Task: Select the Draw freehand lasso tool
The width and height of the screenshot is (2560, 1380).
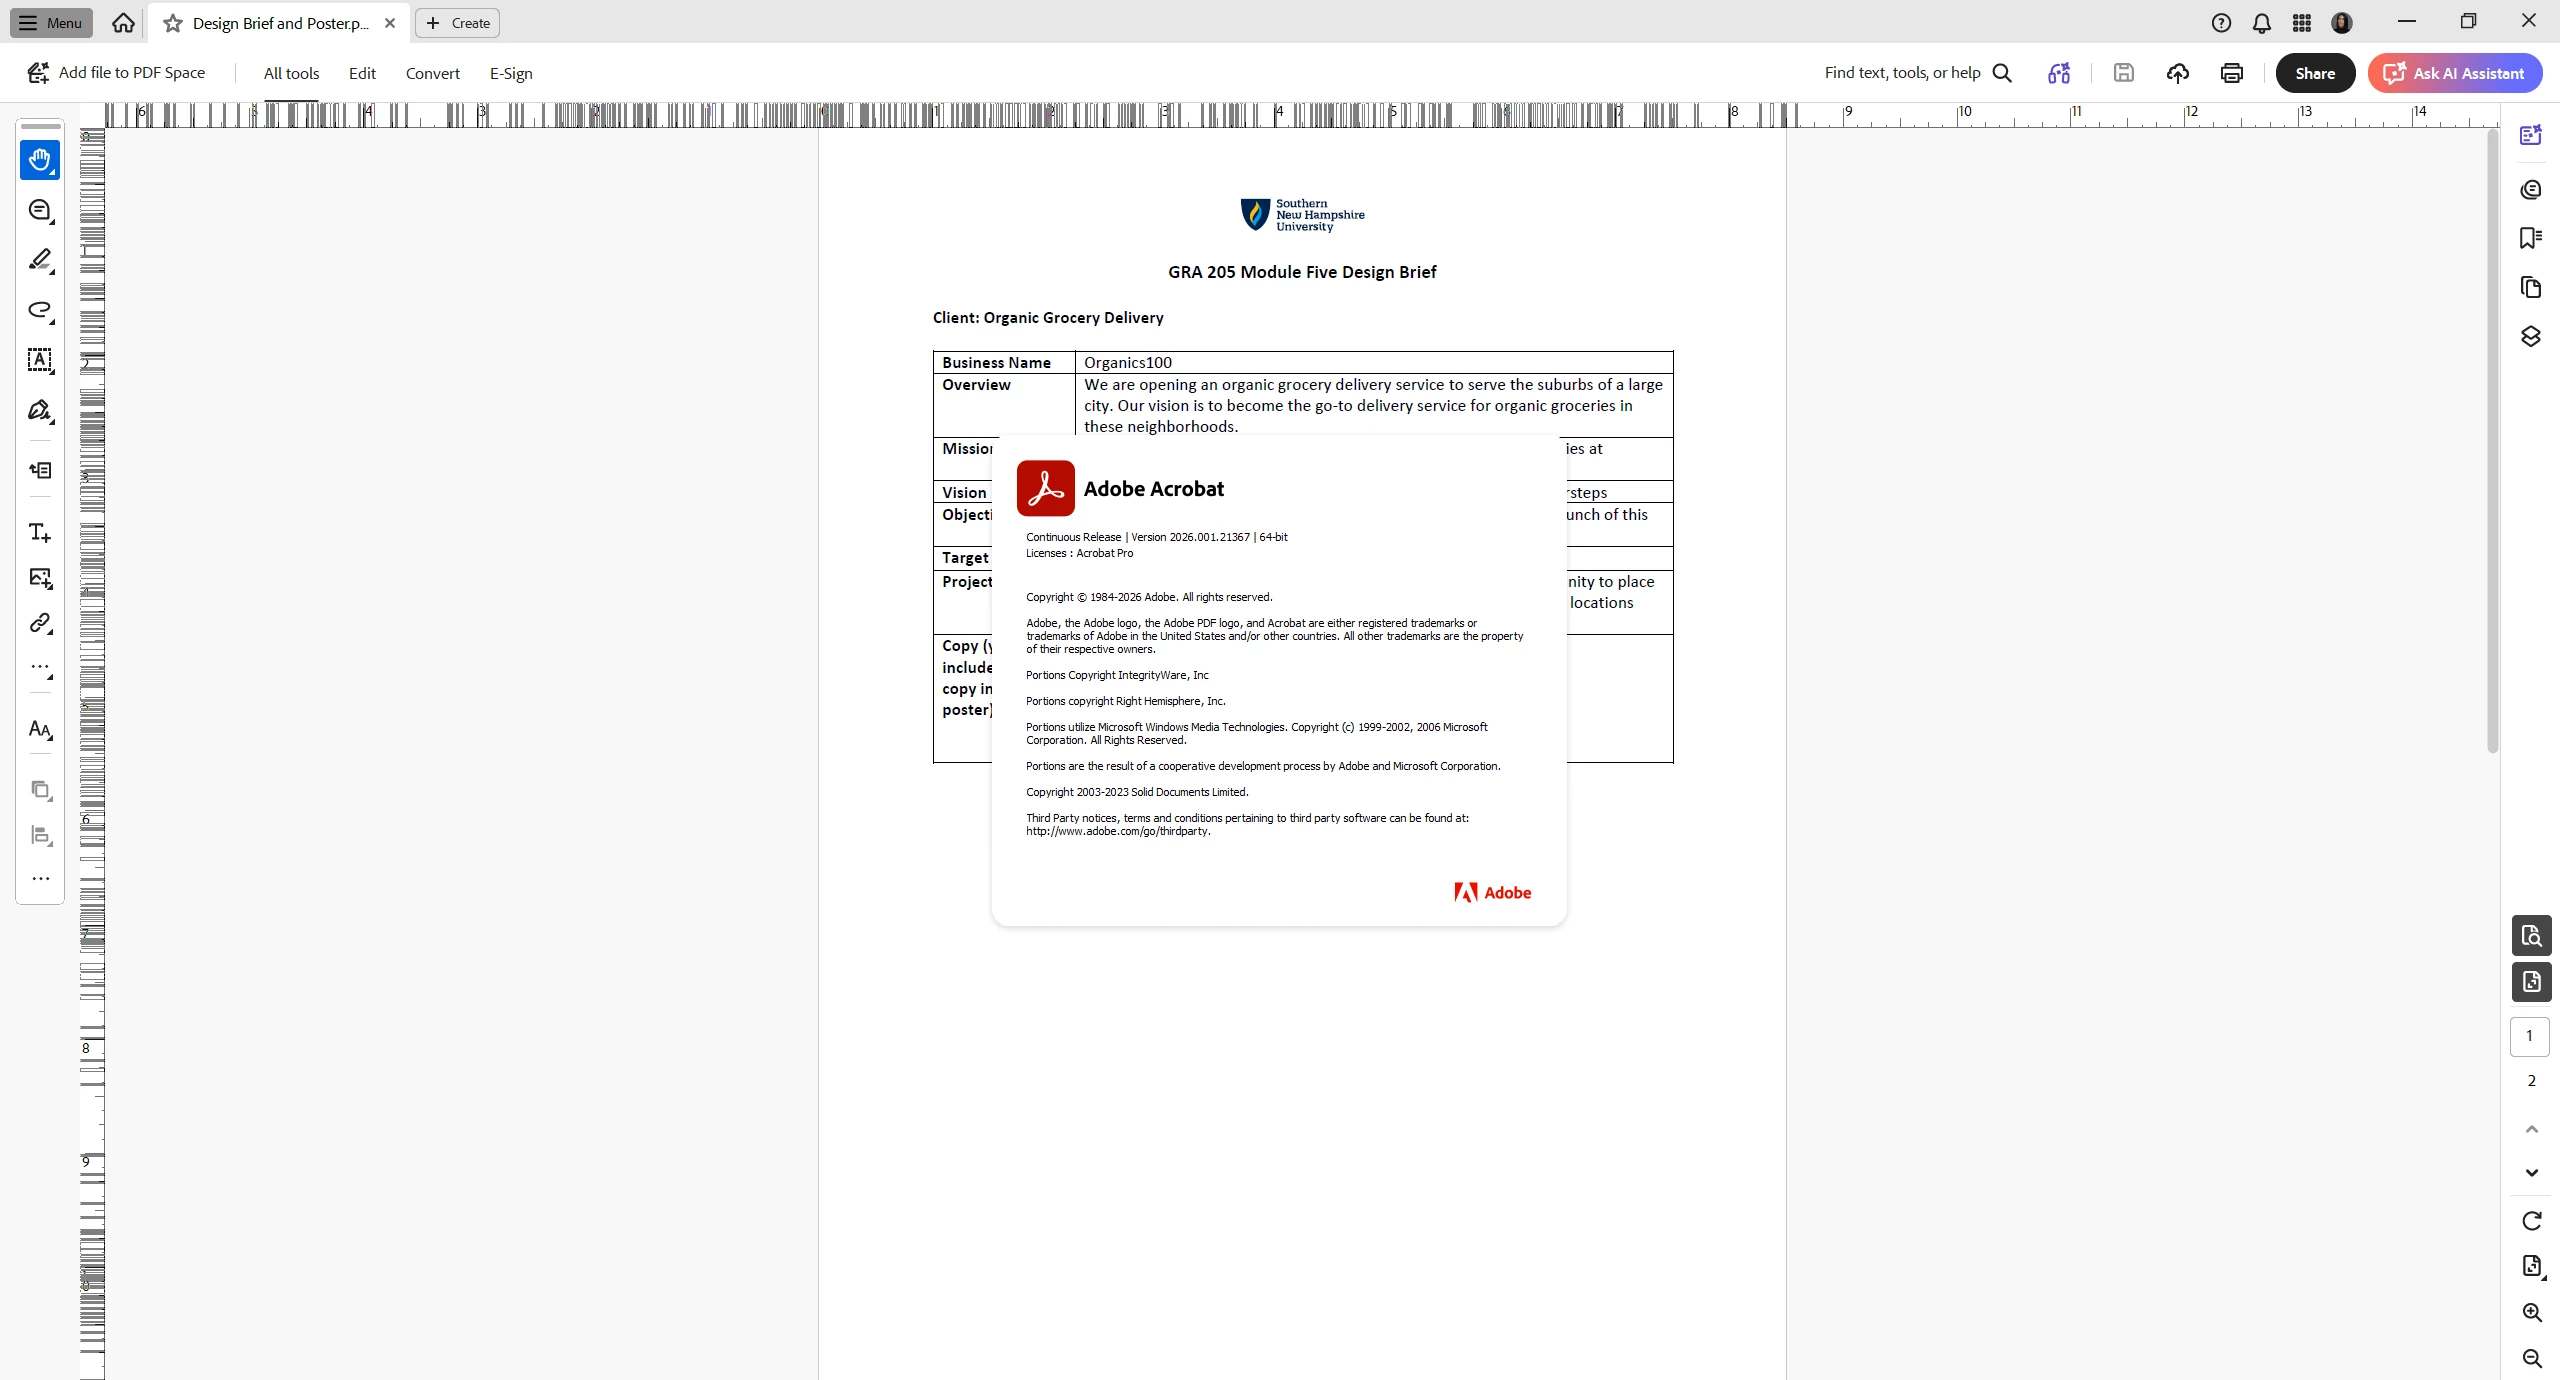Action: [x=40, y=310]
